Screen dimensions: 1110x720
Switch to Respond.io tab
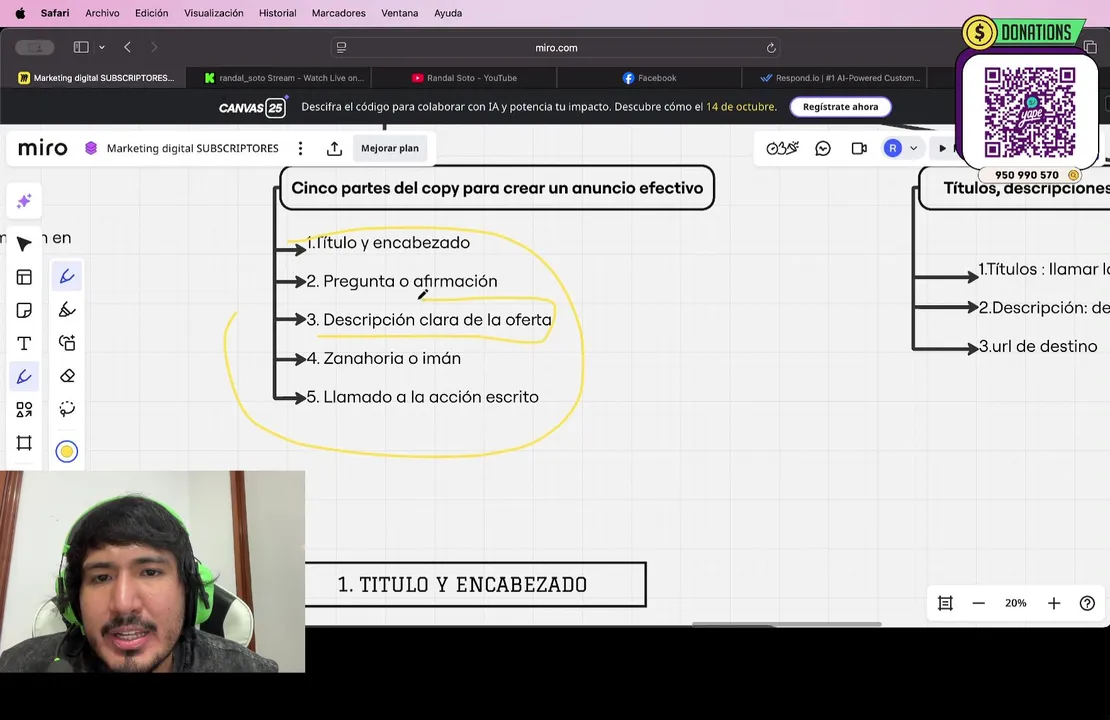pyautogui.click(x=840, y=78)
